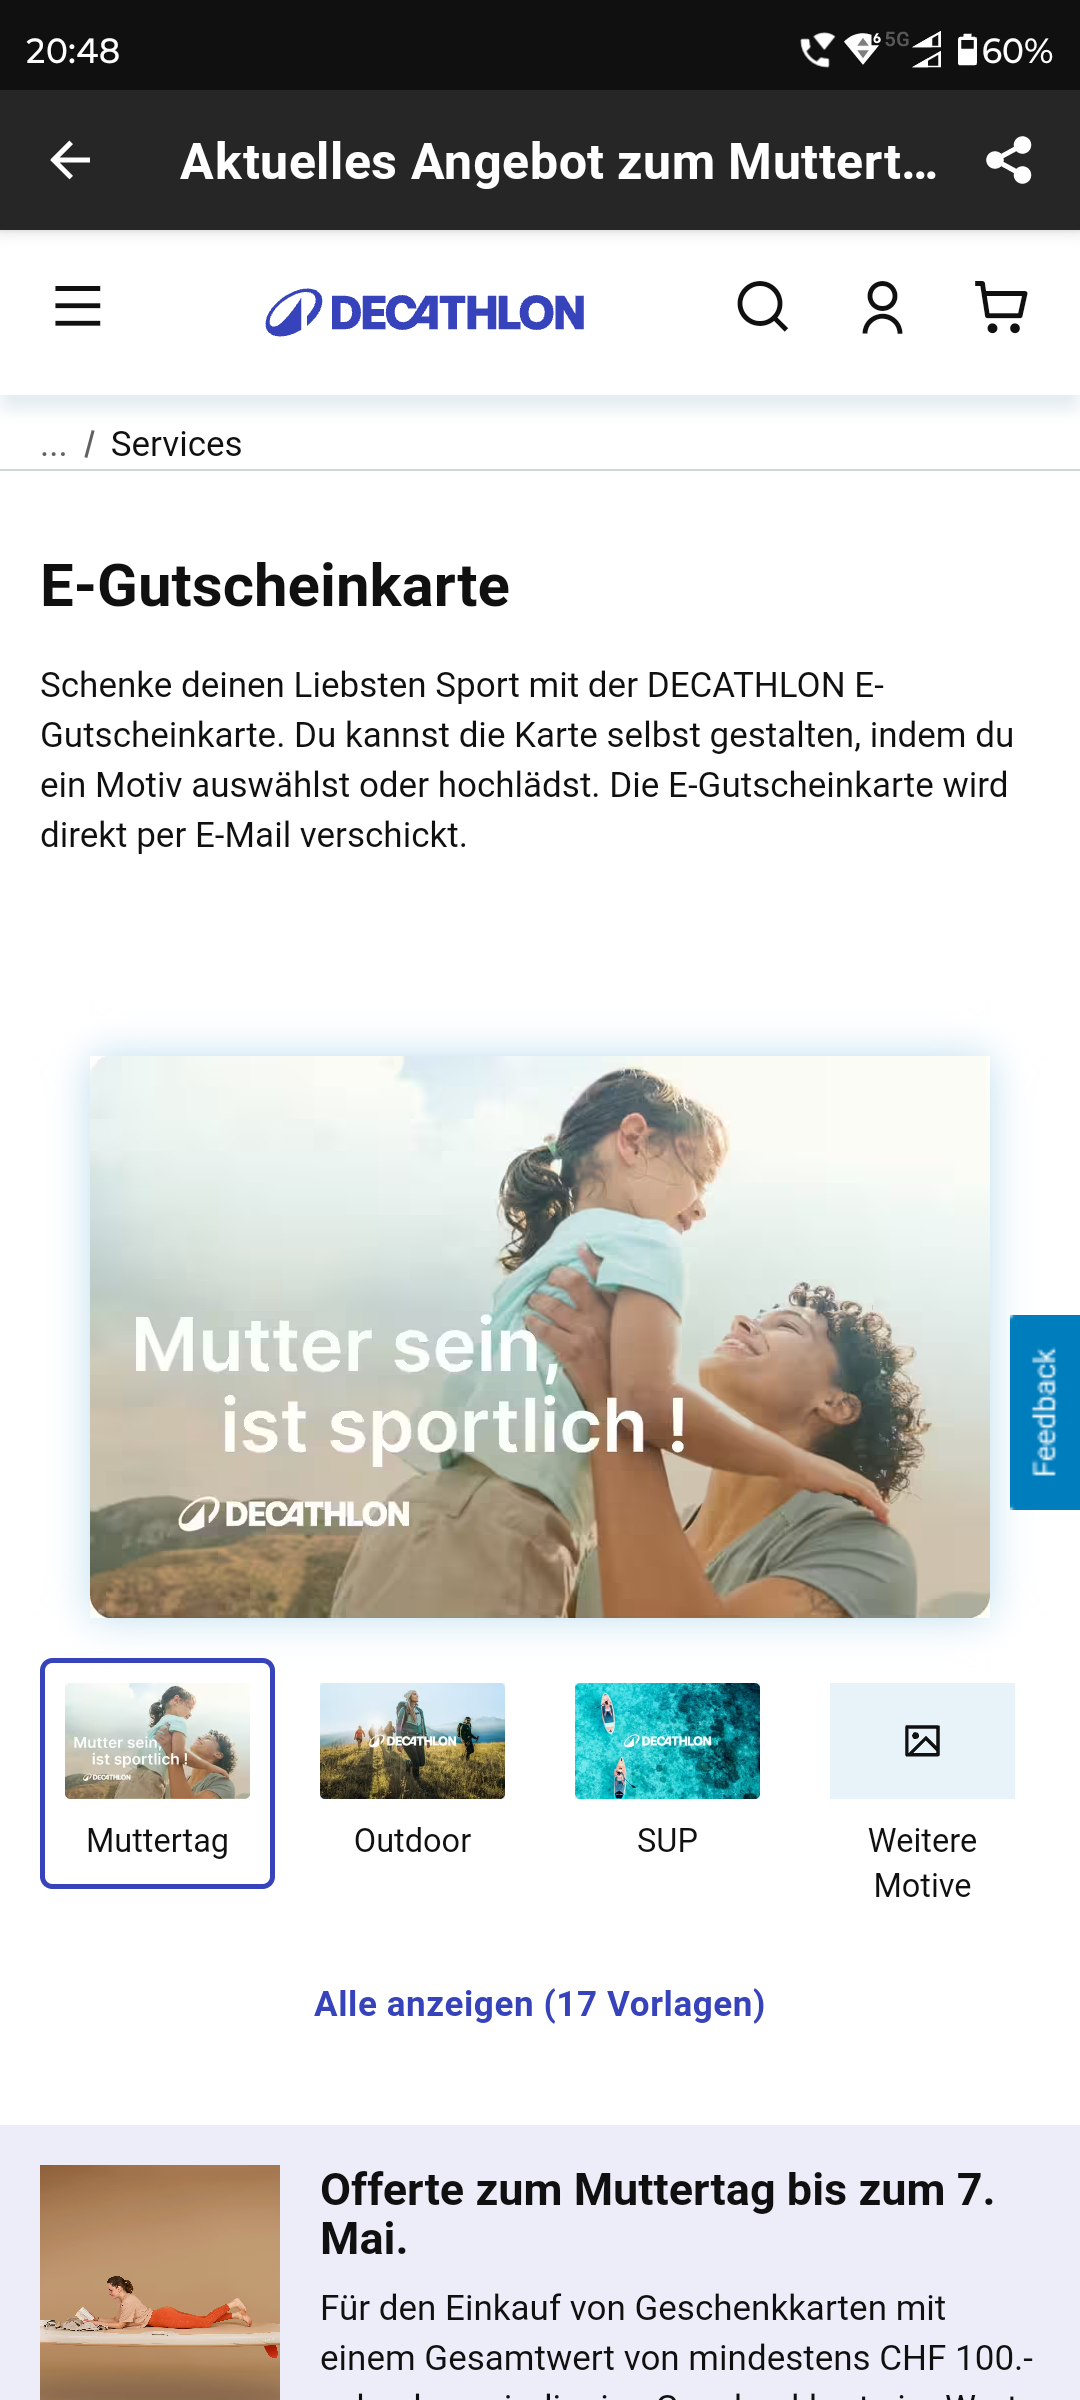Tap the Decathlon logo
The height and width of the screenshot is (2400, 1080).
(x=425, y=312)
